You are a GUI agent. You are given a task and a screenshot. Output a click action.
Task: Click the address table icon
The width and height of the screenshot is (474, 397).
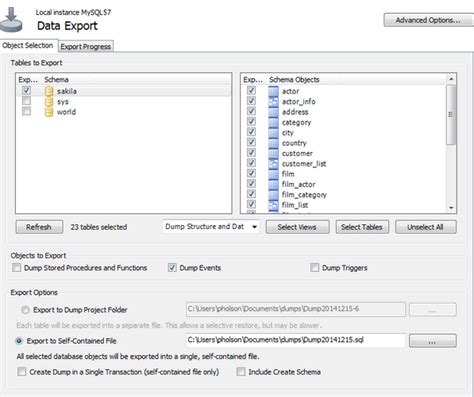click(x=273, y=112)
